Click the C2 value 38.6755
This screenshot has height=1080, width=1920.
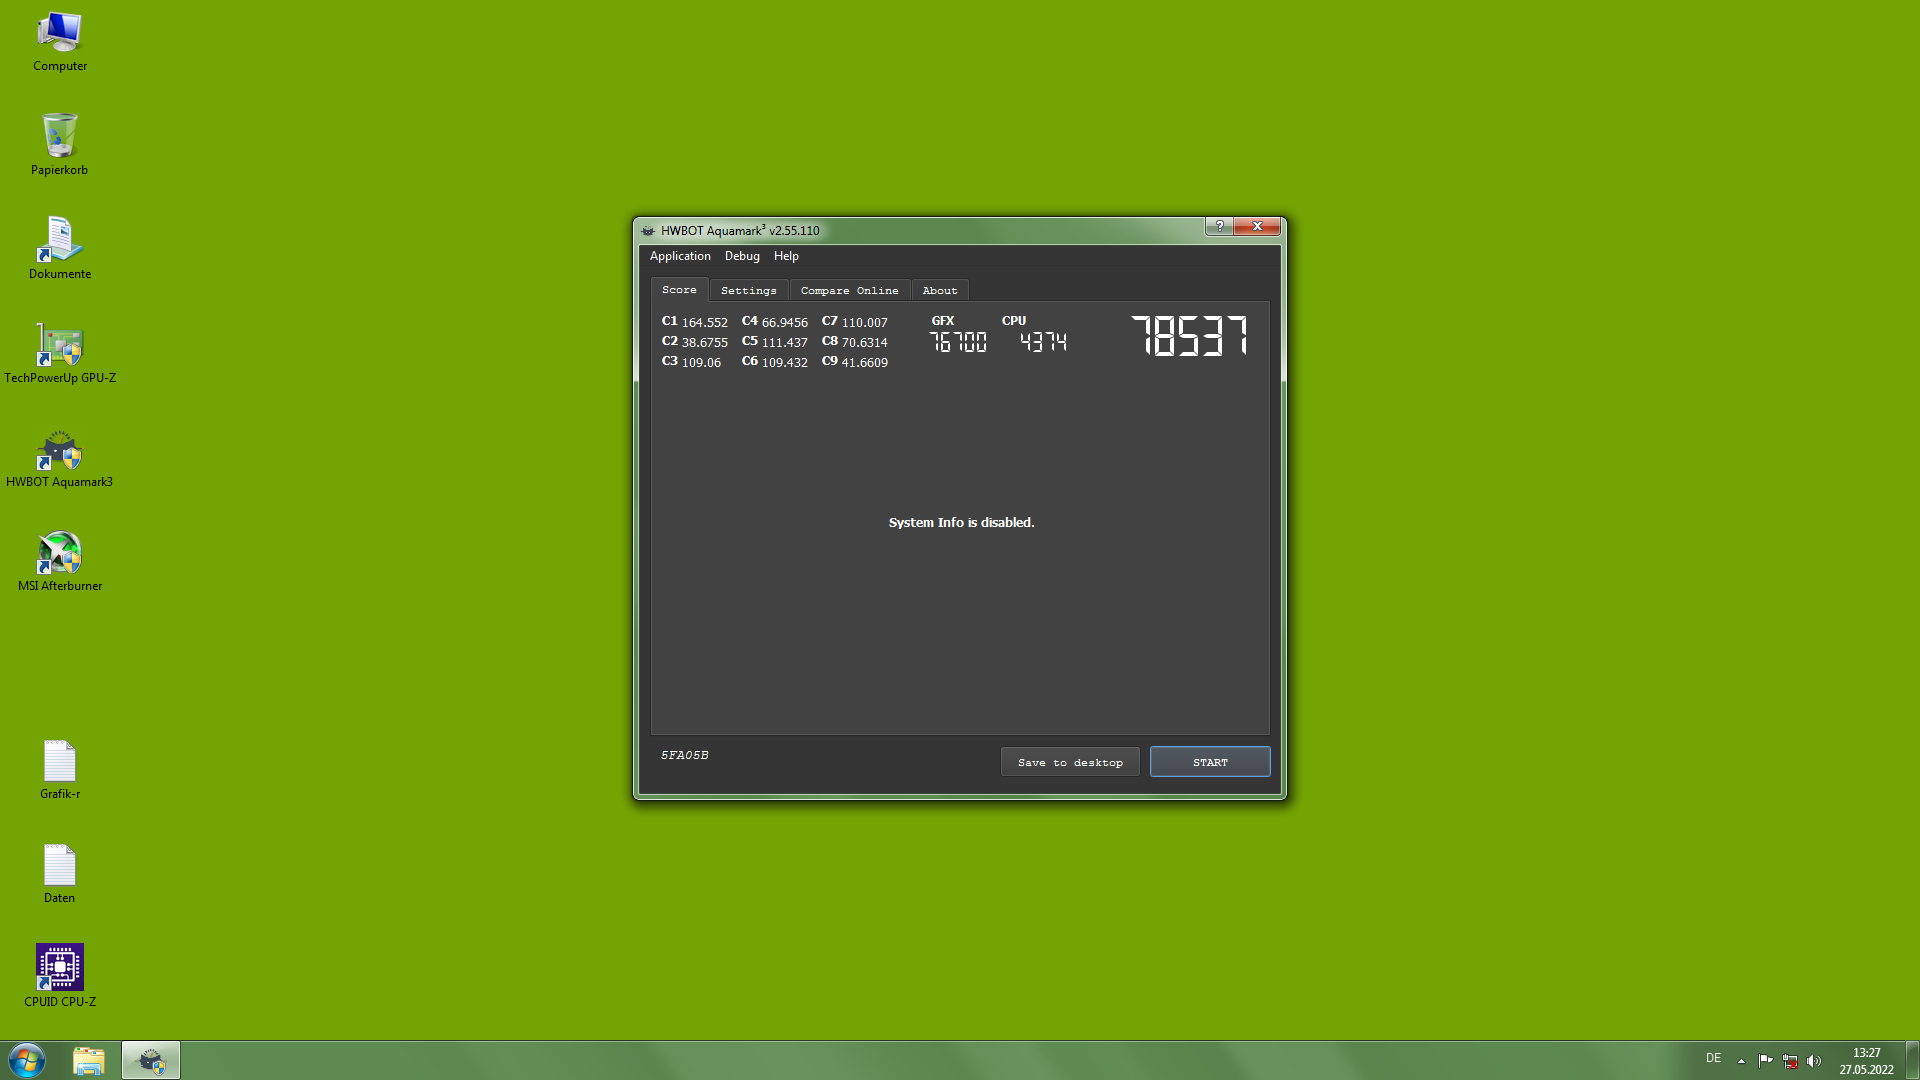(x=705, y=342)
